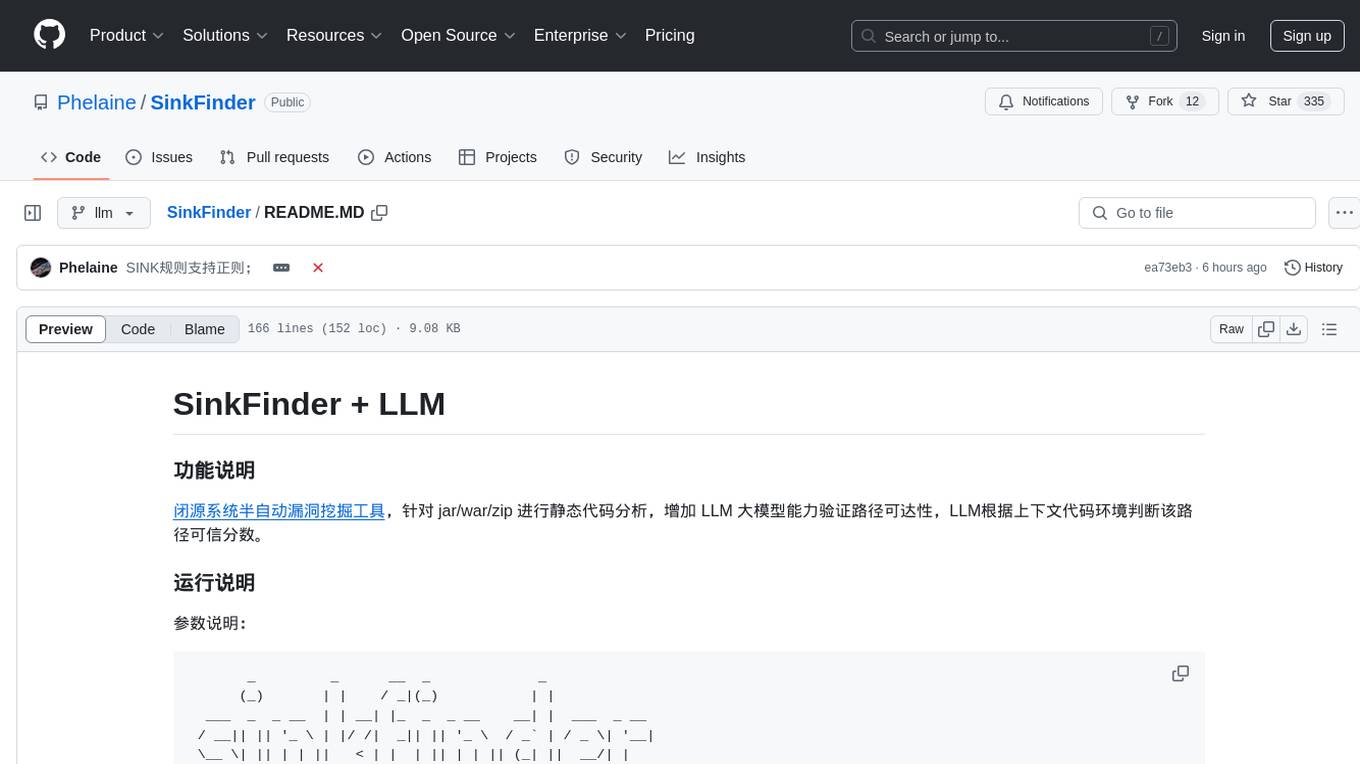Toggle the file tree side panel
Image resolution: width=1360 pixels, height=764 pixels.
(33, 213)
